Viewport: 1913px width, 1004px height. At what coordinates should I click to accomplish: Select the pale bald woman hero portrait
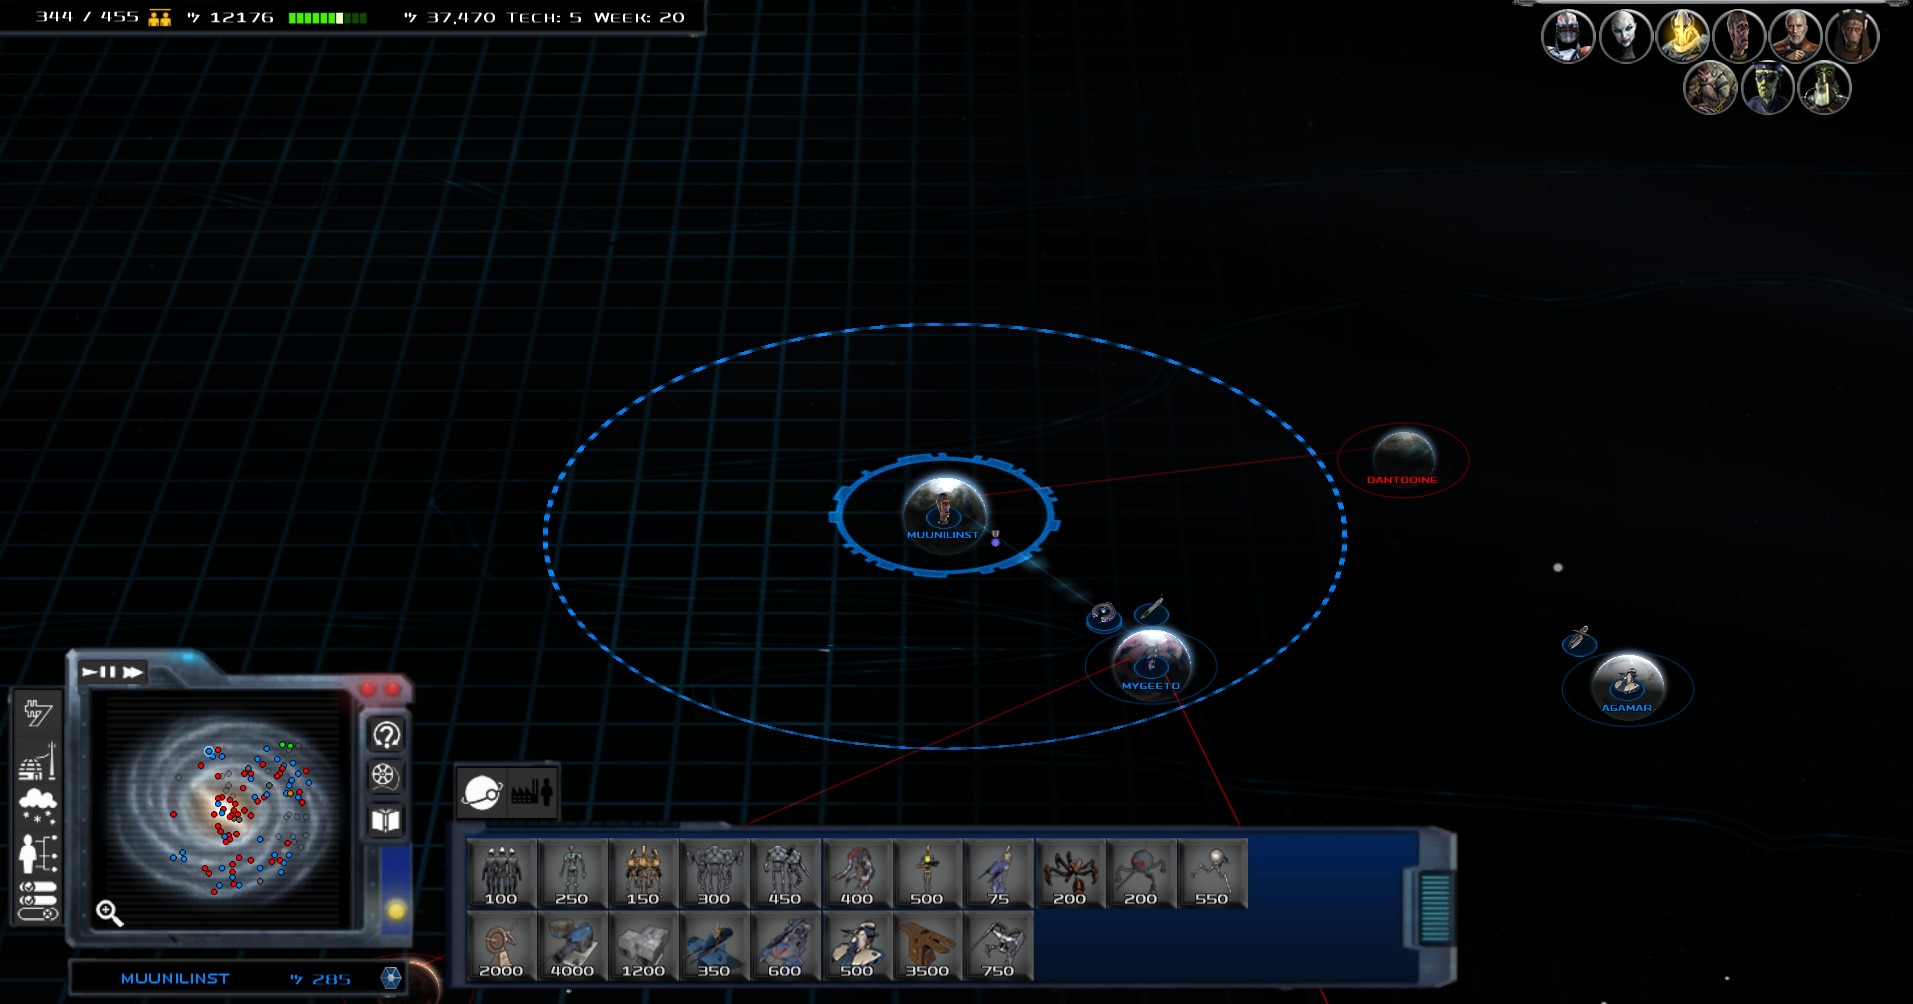(x=1625, y=37)
